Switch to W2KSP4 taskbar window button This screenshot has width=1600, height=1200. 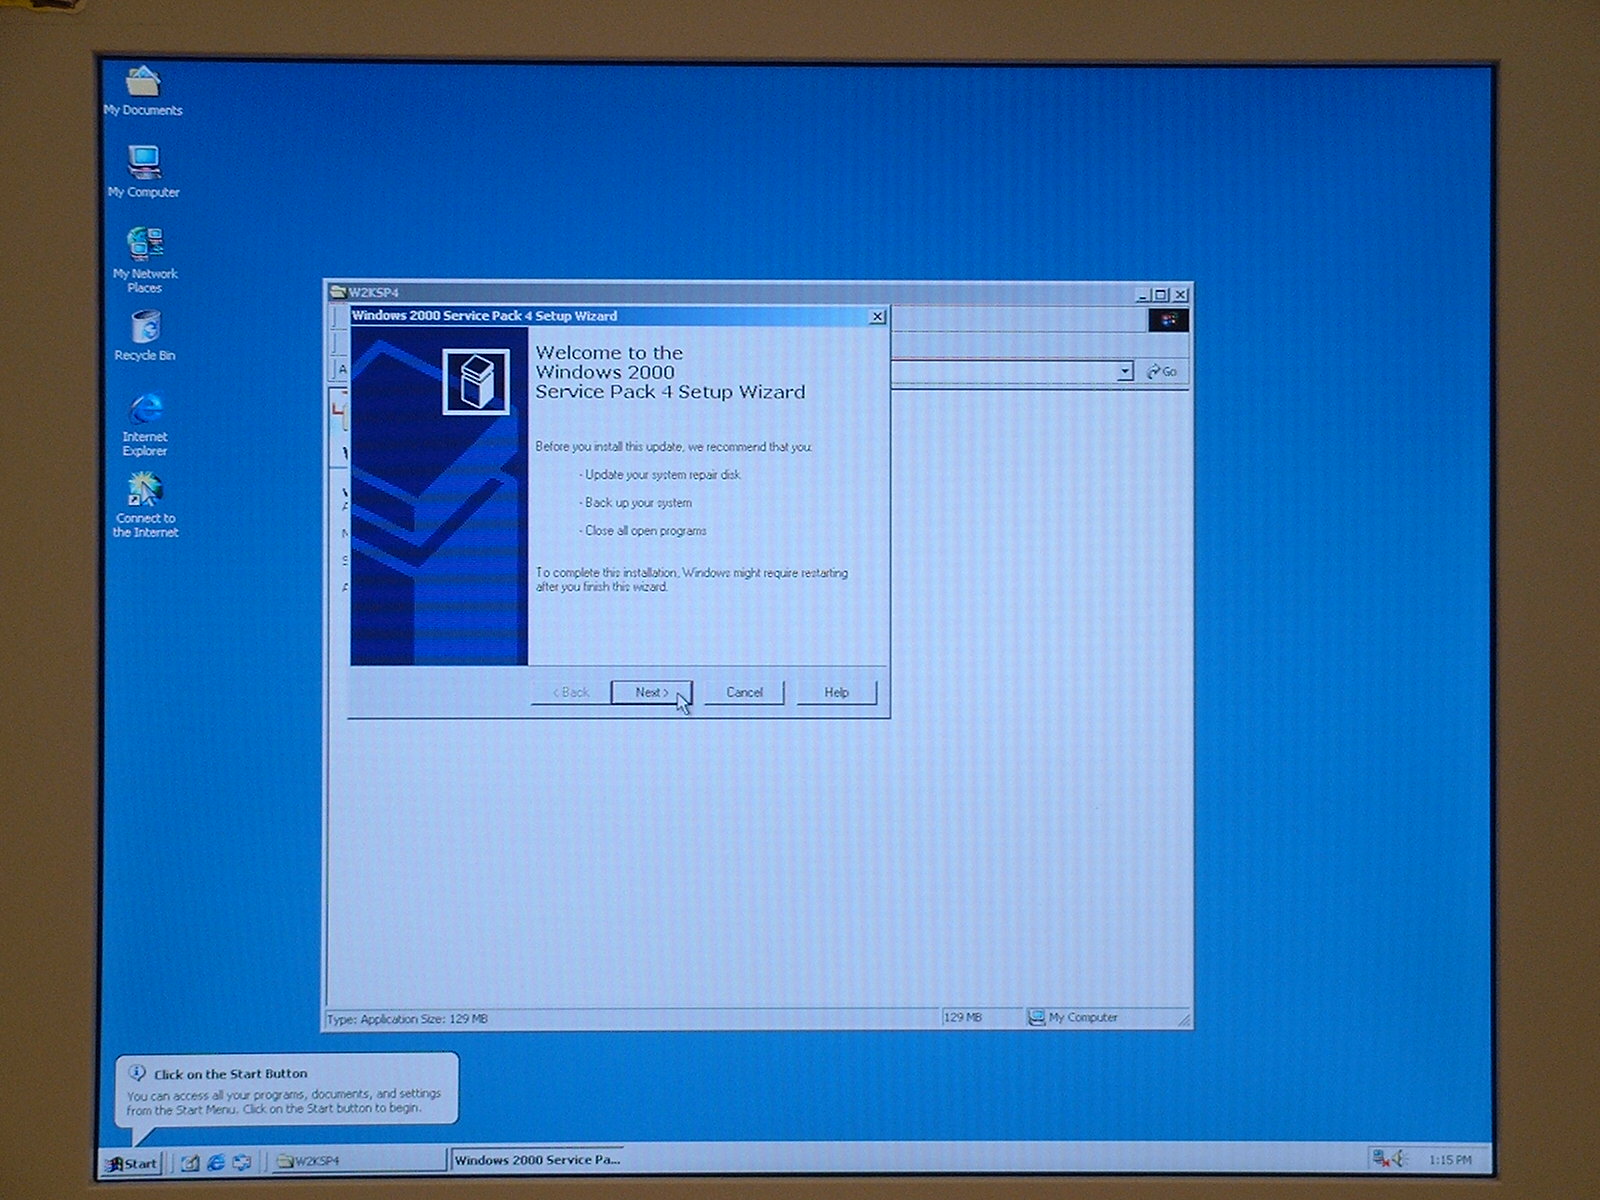click(356, 1161)
